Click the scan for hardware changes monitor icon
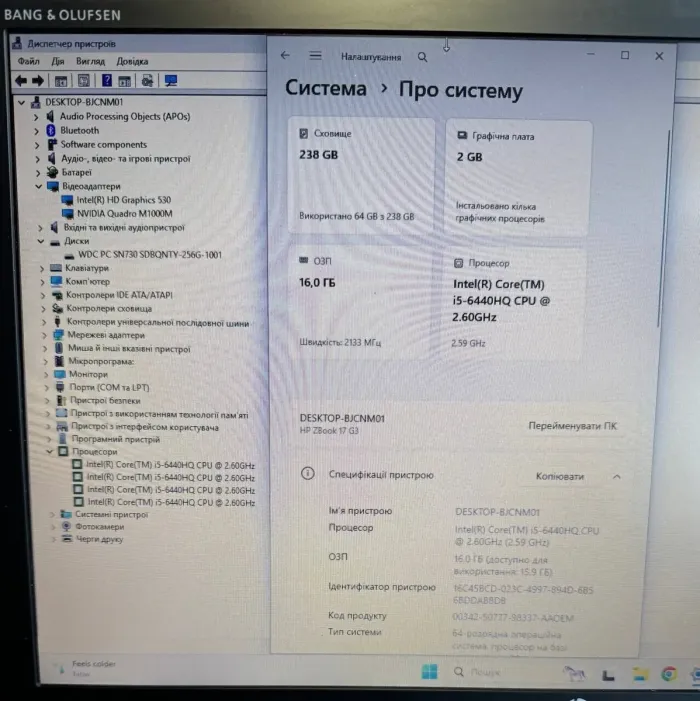Screen dimensions: 700x701 (x=170, y=81)
